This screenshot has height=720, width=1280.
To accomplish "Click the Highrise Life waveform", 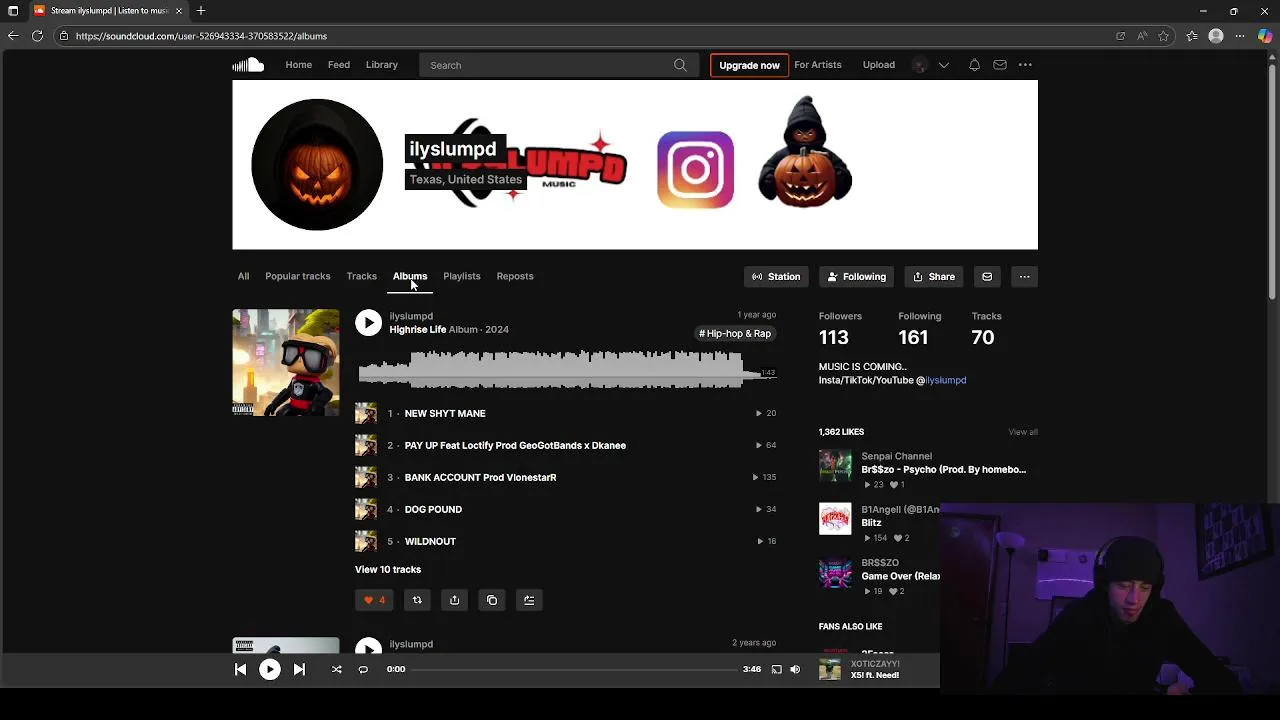I will (567, 370).
